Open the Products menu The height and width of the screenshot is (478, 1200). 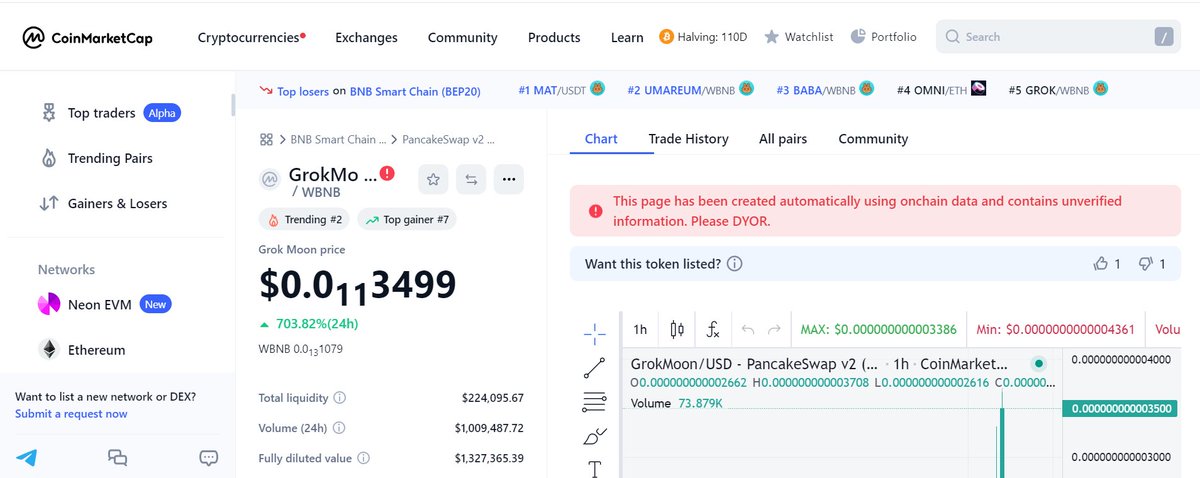point(554,37)
